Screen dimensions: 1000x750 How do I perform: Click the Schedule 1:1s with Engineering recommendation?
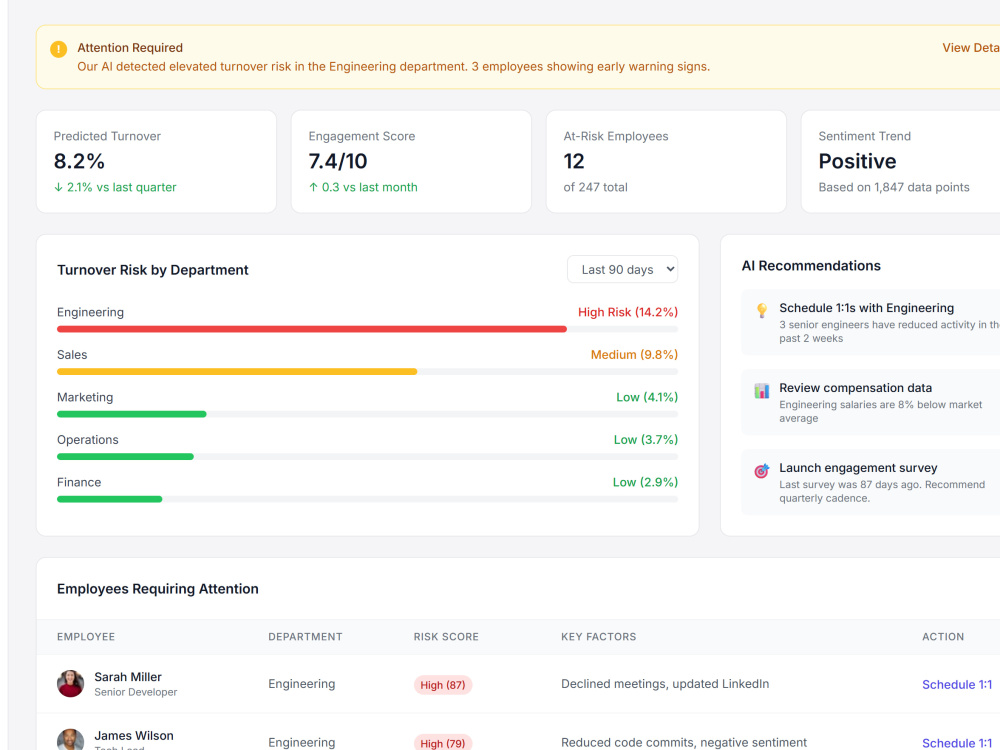pos(871,322)
